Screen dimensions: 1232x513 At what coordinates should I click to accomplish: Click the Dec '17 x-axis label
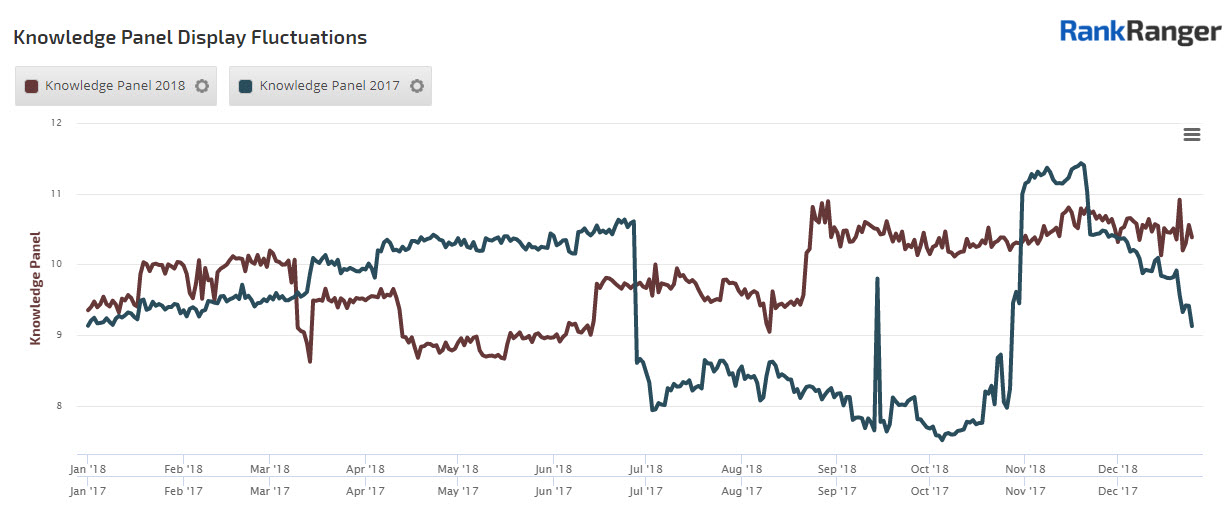pos(1118,491)
